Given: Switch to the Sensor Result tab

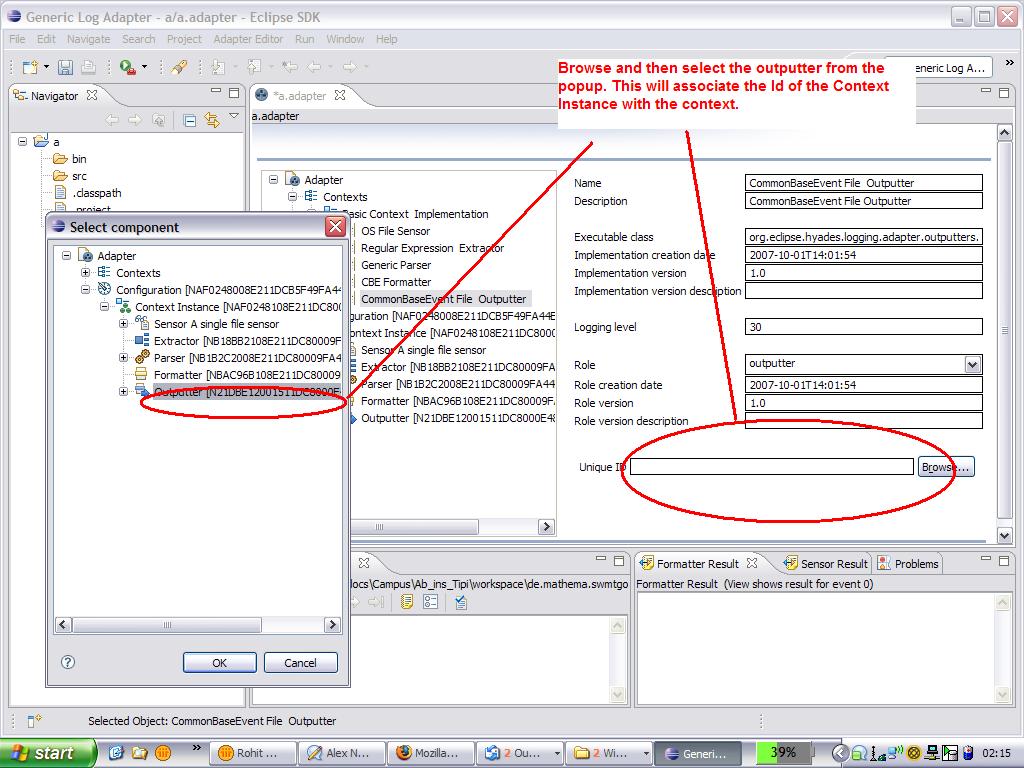Looking at the screenshot, I should 826,564.
